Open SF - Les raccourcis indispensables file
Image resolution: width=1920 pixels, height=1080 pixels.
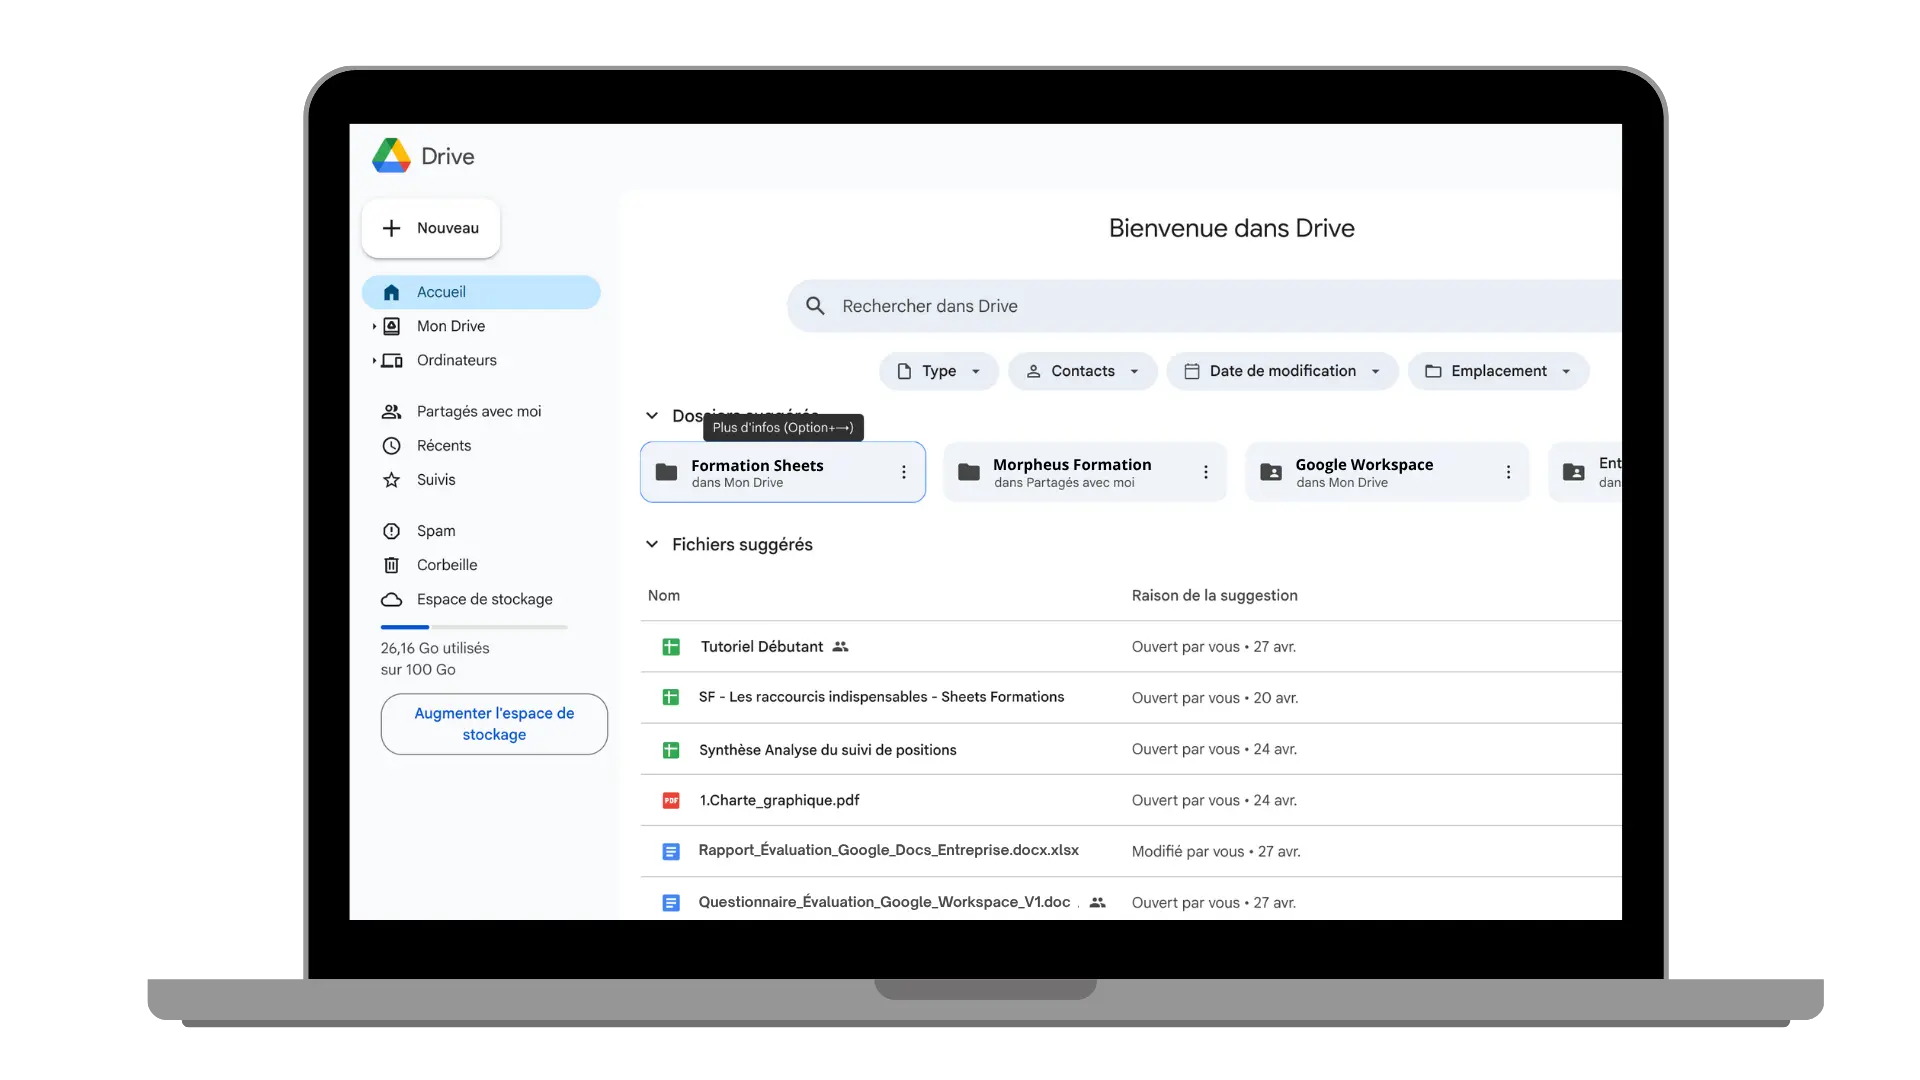point(881,697)
